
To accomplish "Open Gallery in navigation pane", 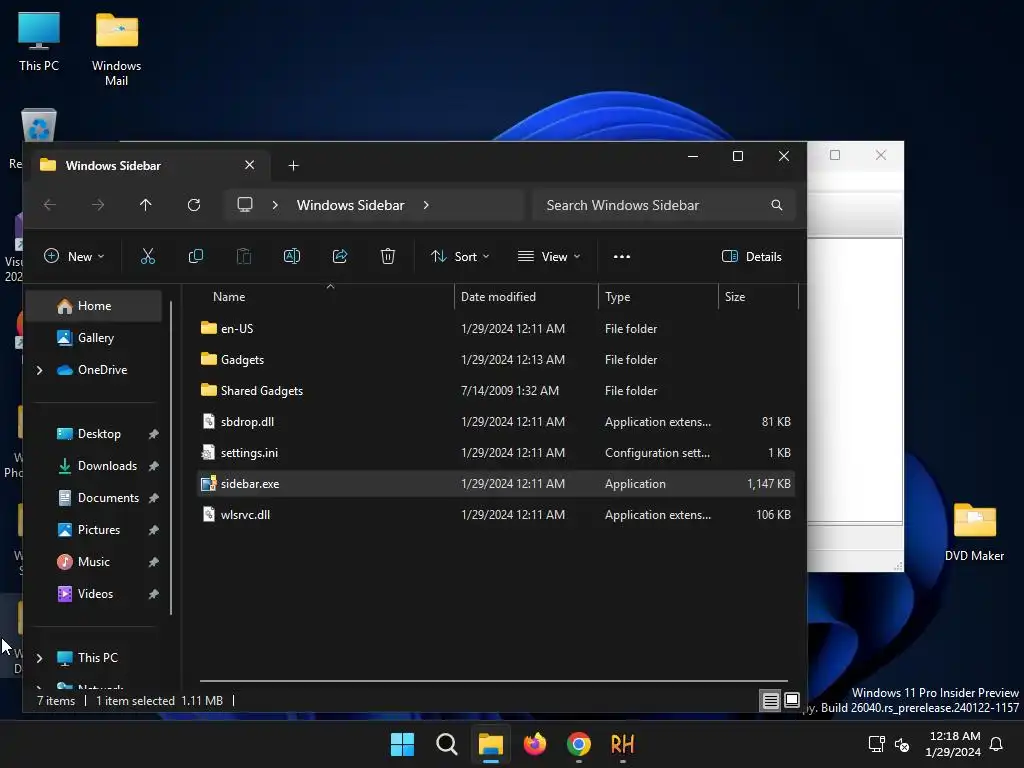I will point(95,338).
